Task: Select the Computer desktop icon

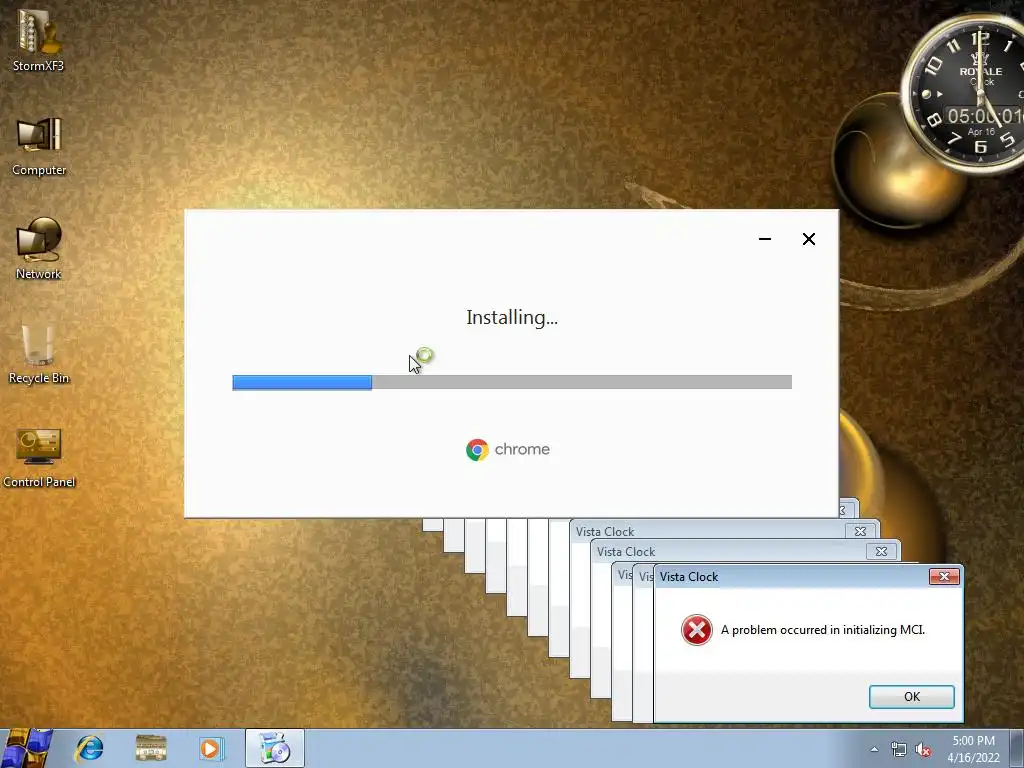Action: (39, 145)
